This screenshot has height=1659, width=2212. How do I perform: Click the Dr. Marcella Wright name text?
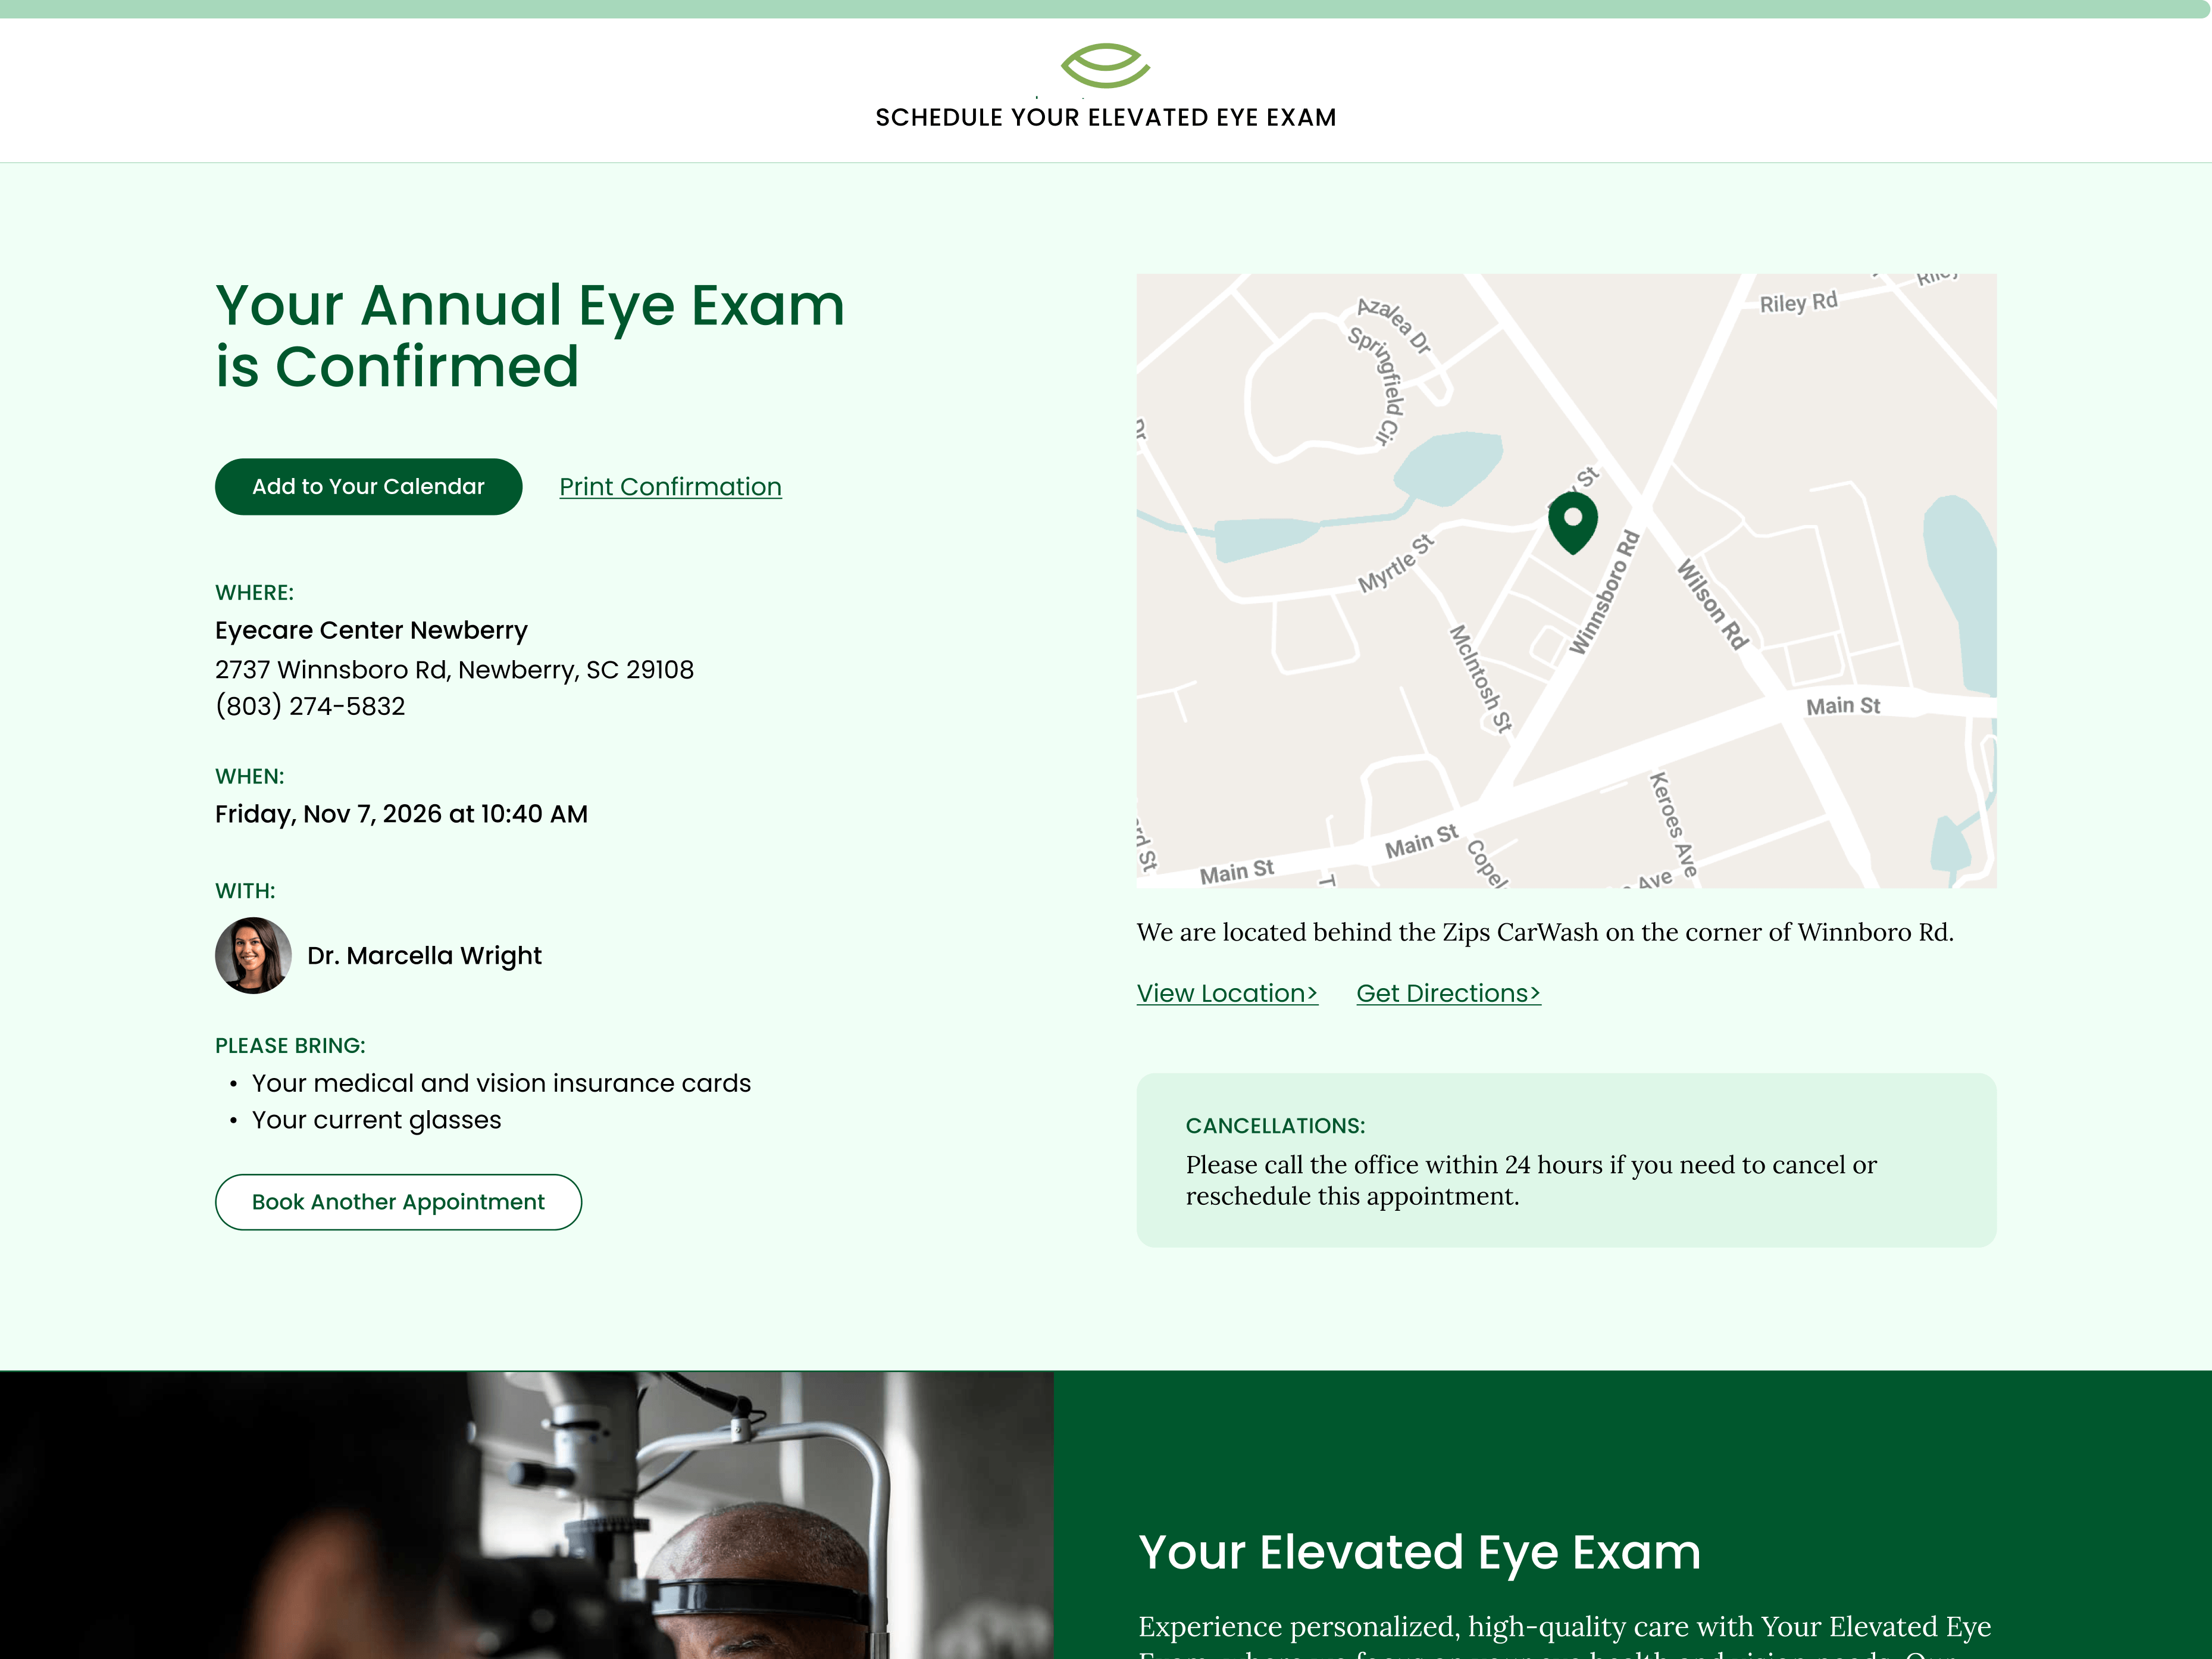(x=424, y=956)
